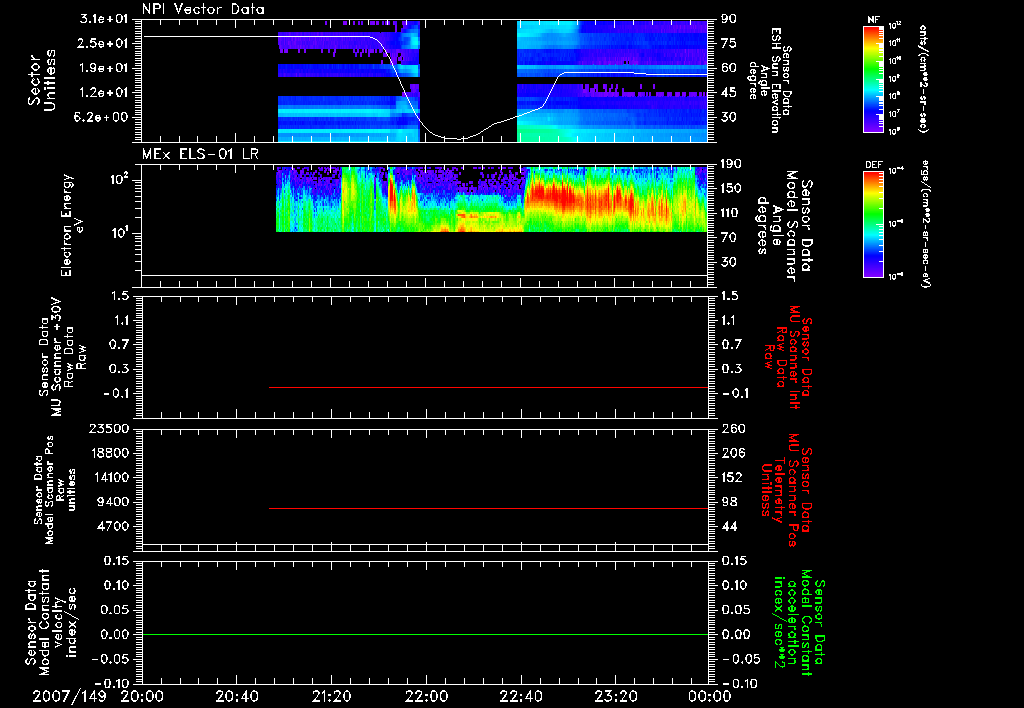Click the 18800 scanner position tick
Viewport: 1024px width, 708px height.
(x=108, y=453)
